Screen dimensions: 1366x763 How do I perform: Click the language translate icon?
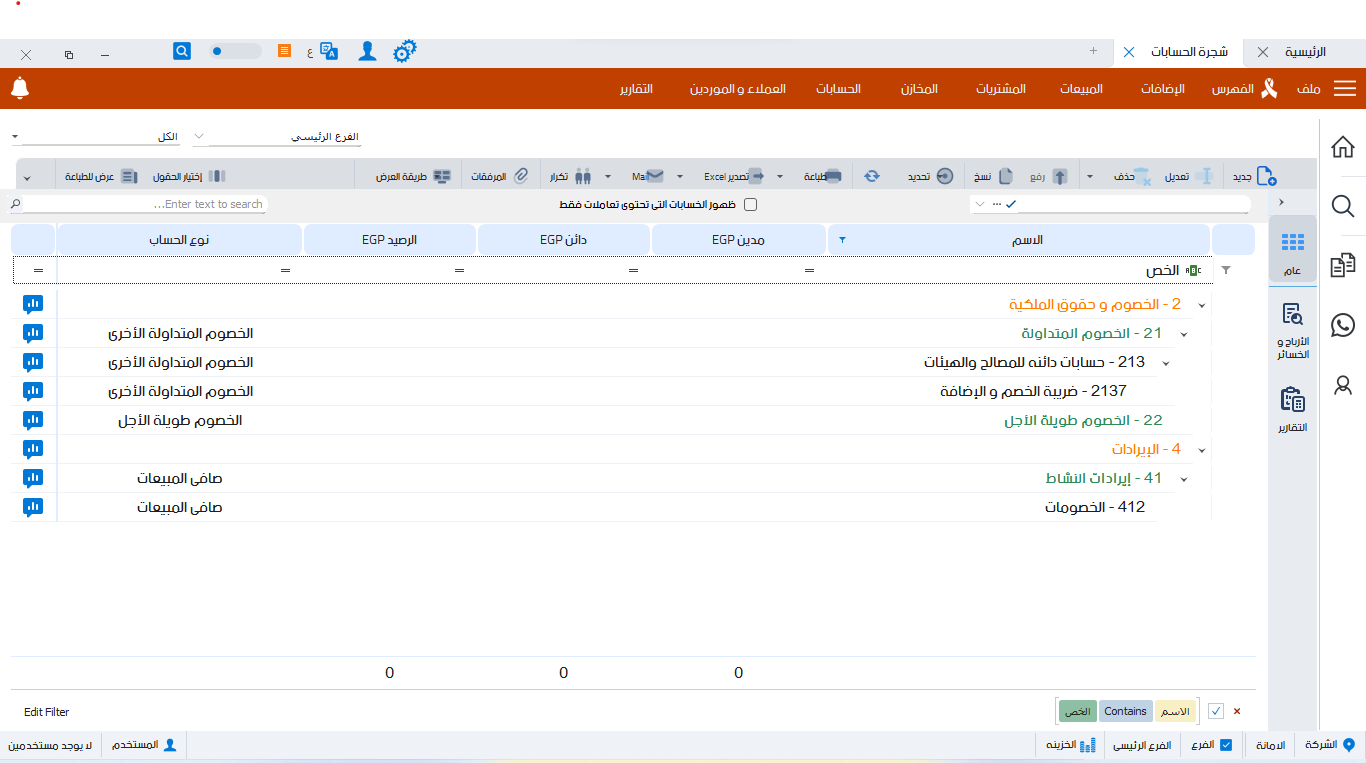(x=329, y=52)
